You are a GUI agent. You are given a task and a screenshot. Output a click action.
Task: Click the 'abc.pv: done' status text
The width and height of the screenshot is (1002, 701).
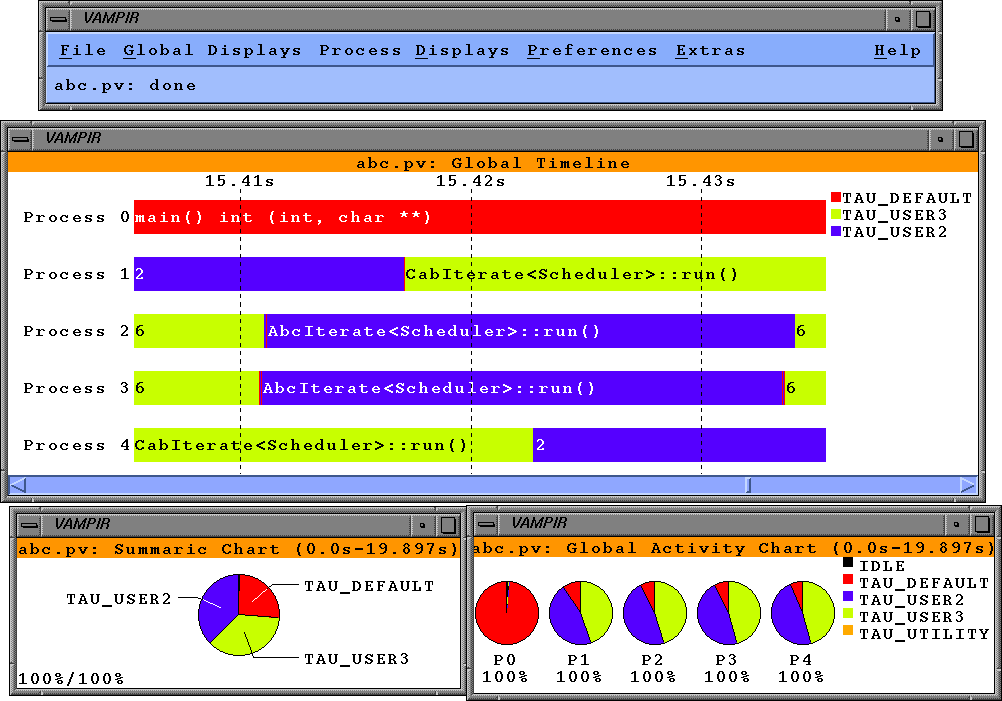(125, 86)
